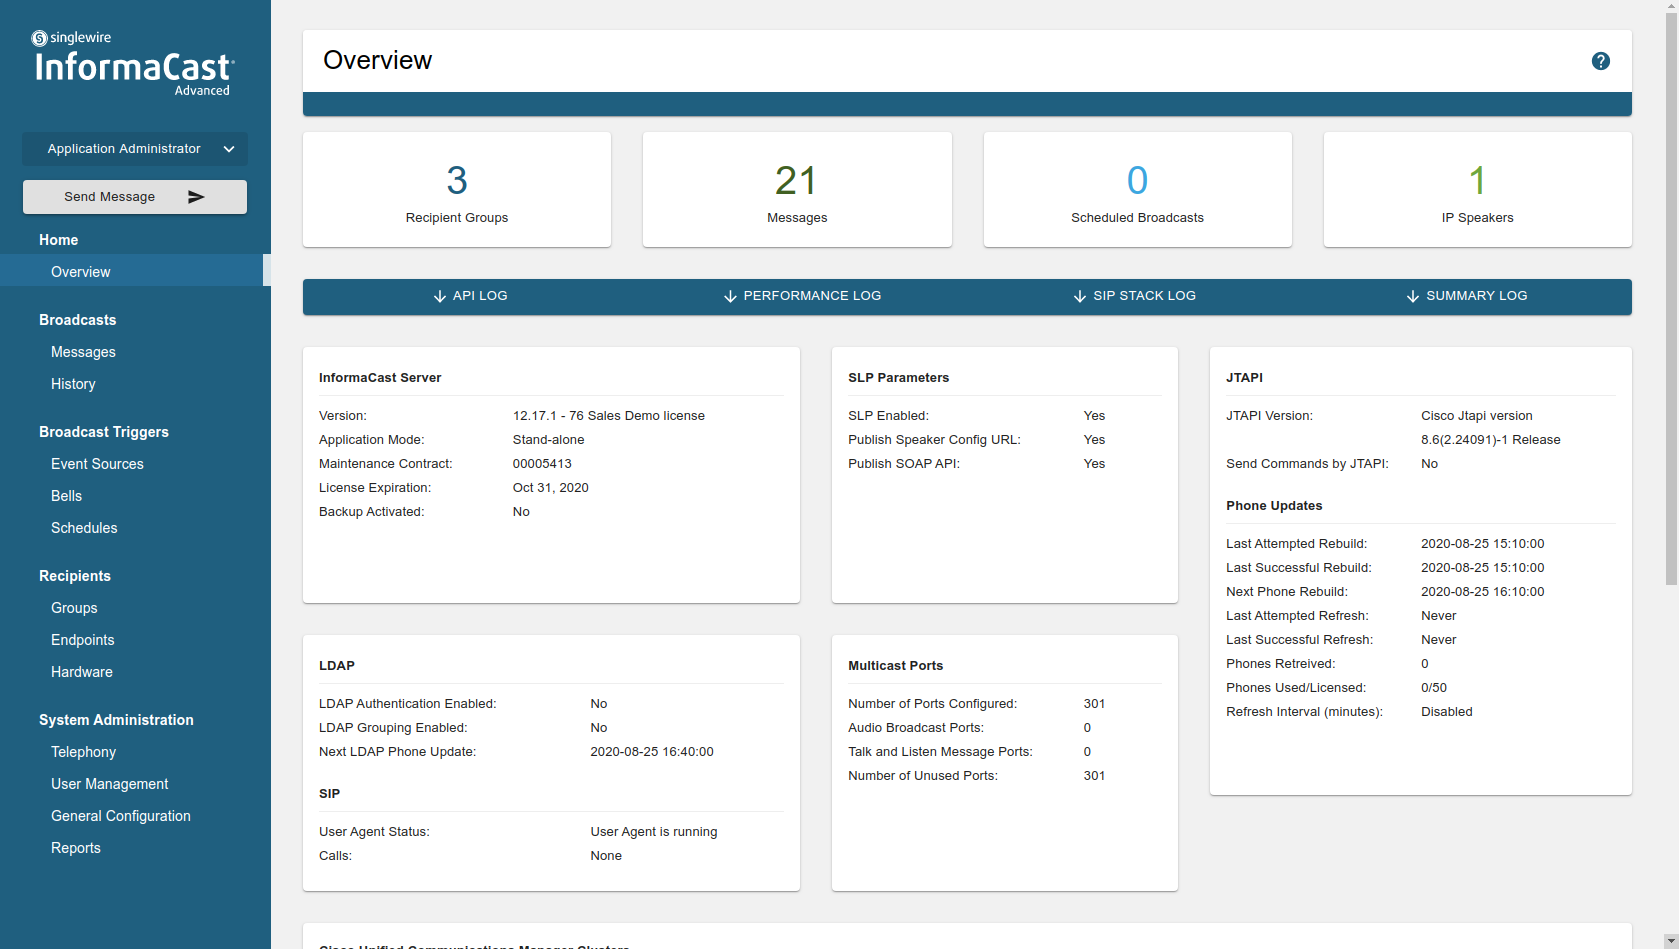Image resolution: width=1679 pixels, height=949 pixels.
Task: Click the Send Message arrow icon
Action: (196, 197)
